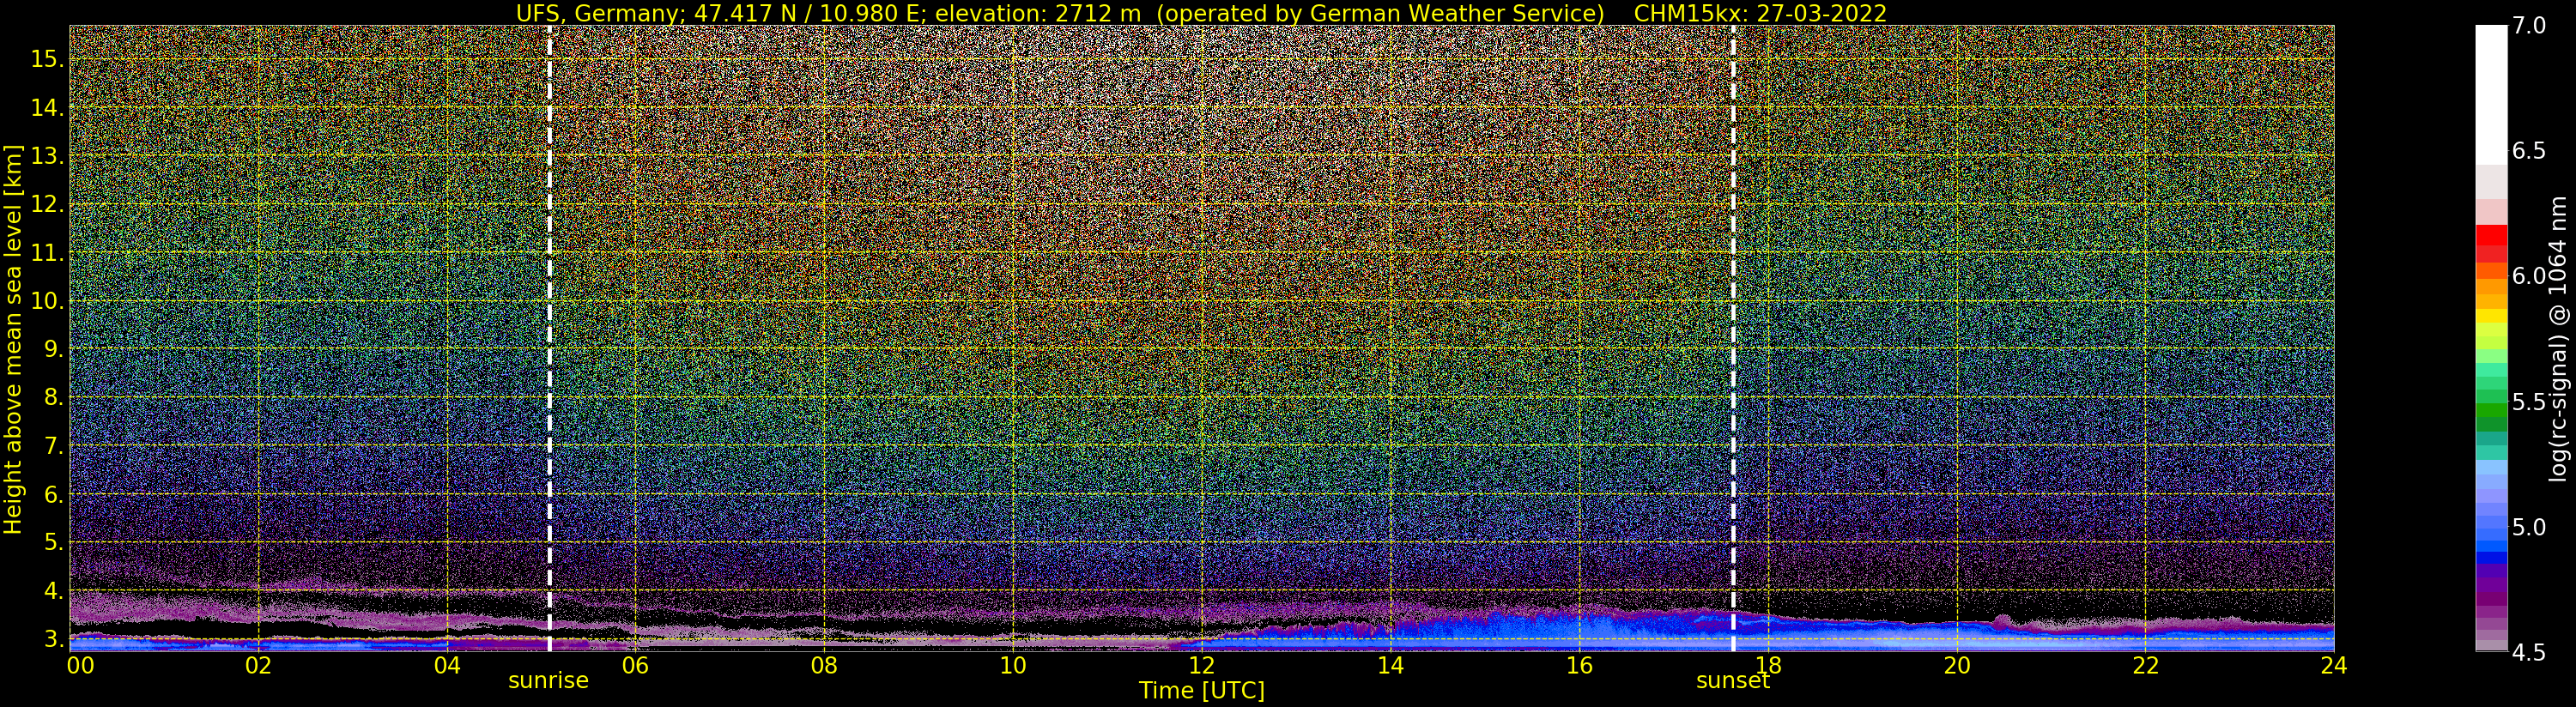Click the '00' time tick label
This screenshot has width=2576, height=707.
tap(80, 665)
